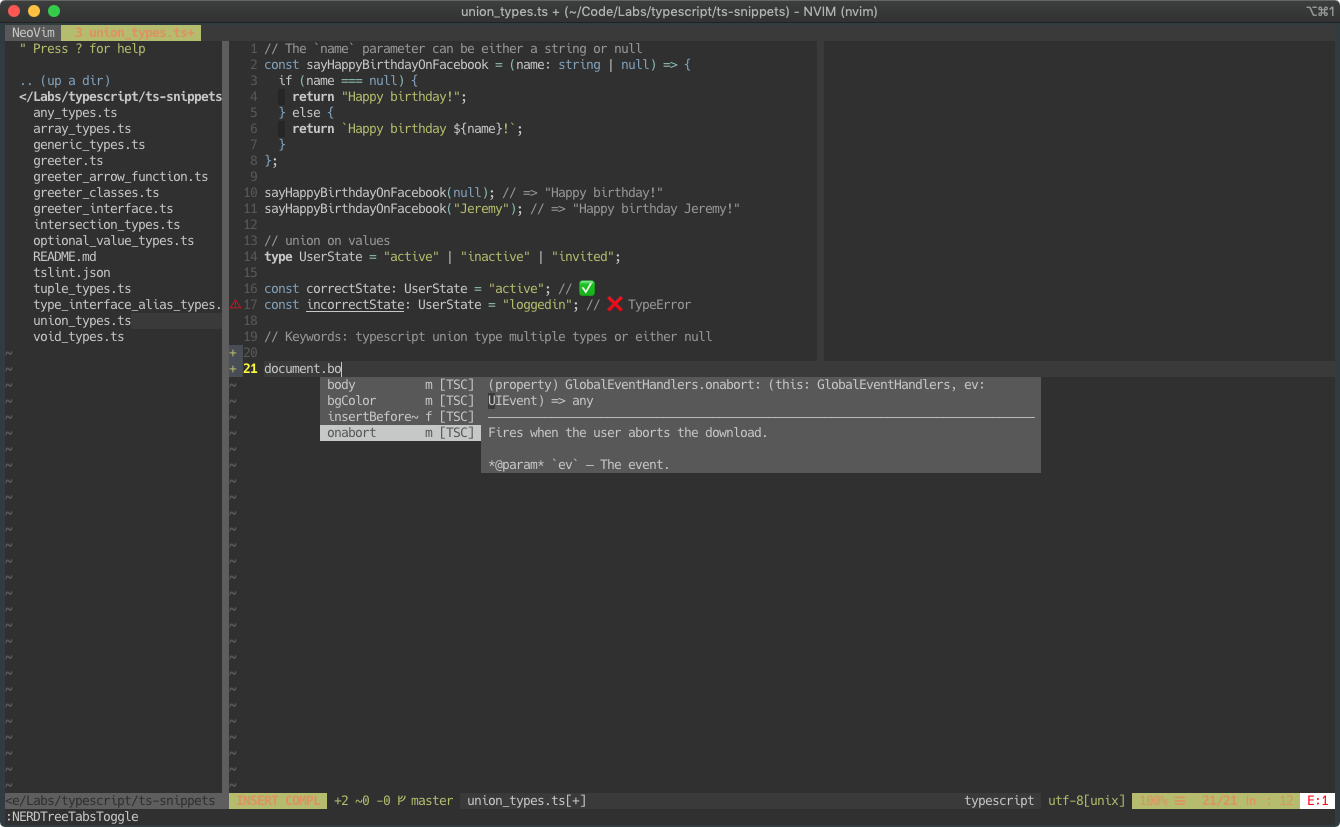Click the TypeError comment on line 17
Image resolution: width=1340 pixels, height=827 pixels.
click(659, 305)
